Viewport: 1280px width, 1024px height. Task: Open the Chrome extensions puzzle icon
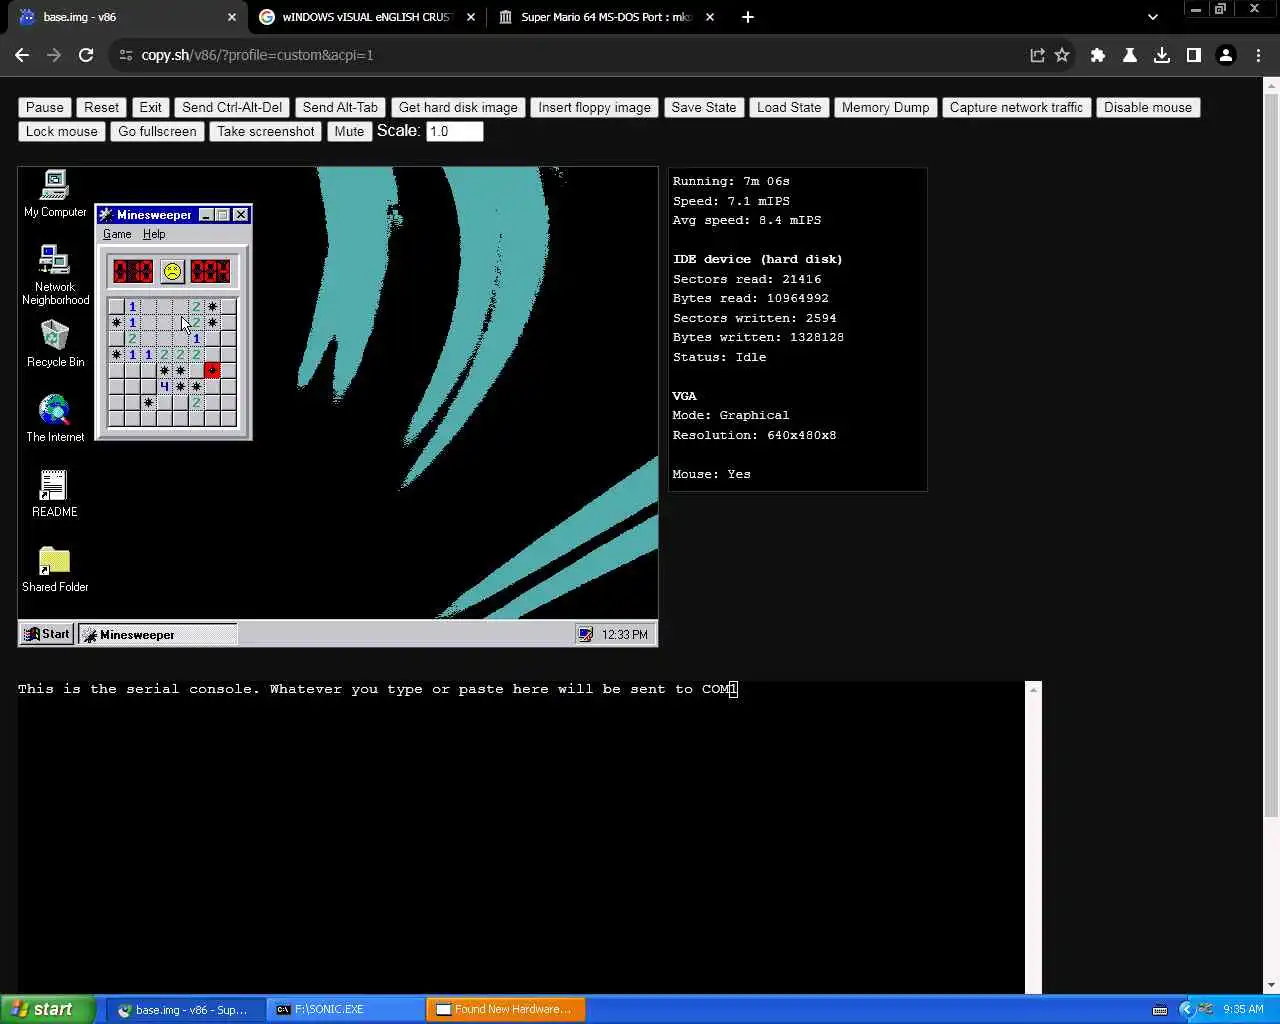(x=1098, y=55)
